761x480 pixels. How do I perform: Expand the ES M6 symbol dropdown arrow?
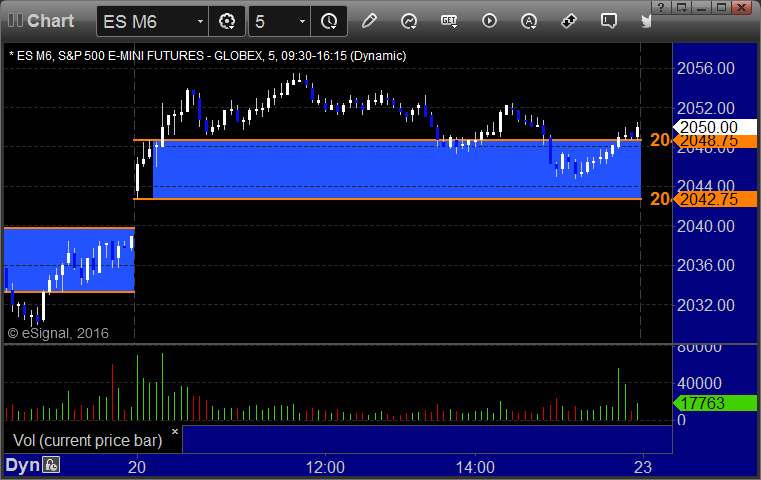200,22
